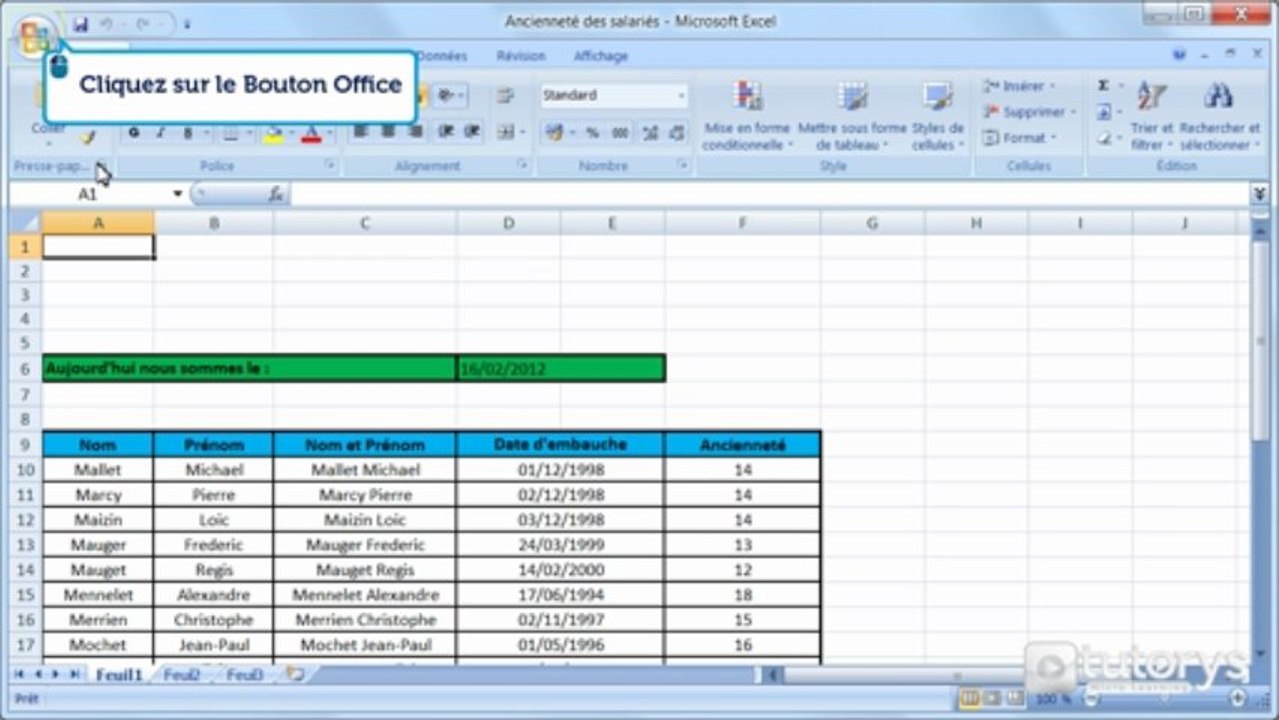Open the font color dropdown arrow
The height and width of the screenshot is (720, 1279).
(329, 132)
